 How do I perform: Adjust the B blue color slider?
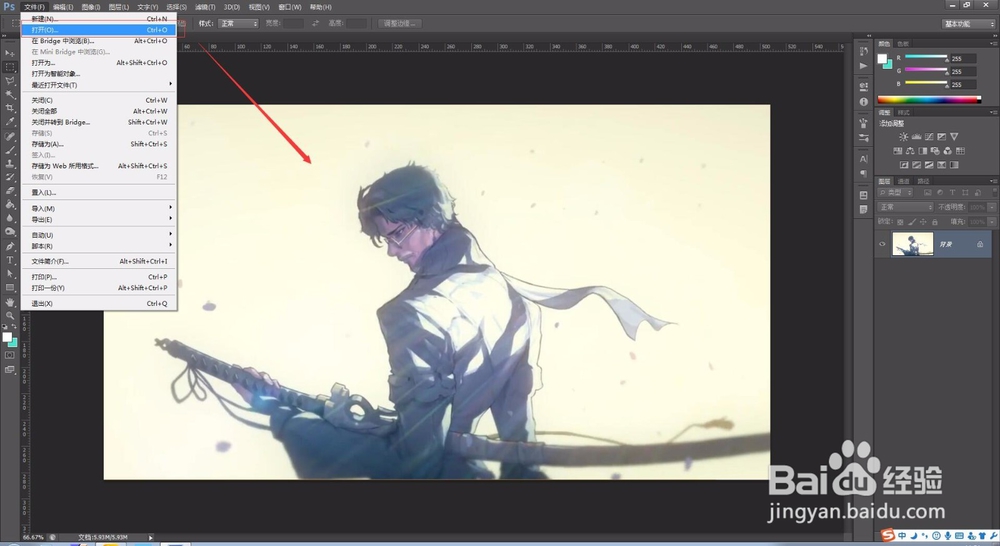click(x=926, y=84)
